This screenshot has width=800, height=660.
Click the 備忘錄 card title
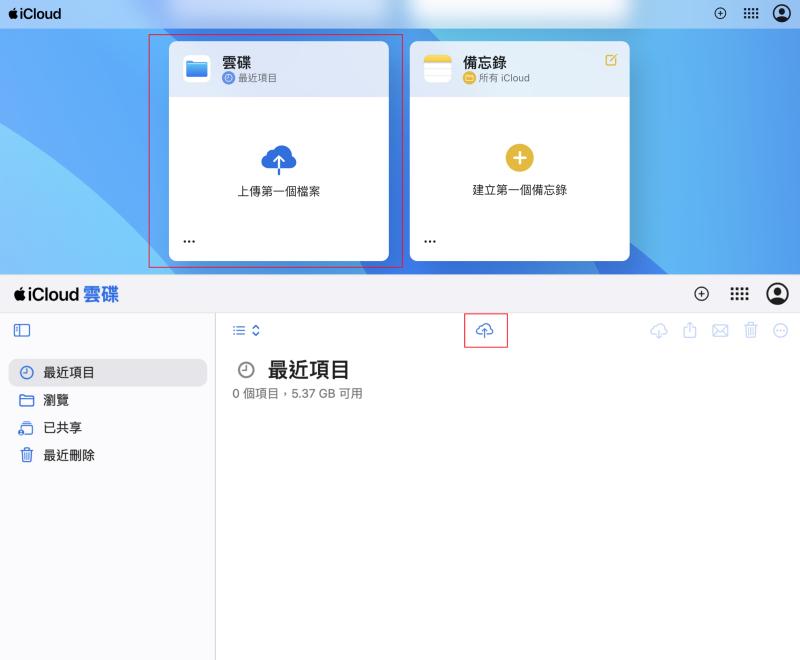pos(485,62)
